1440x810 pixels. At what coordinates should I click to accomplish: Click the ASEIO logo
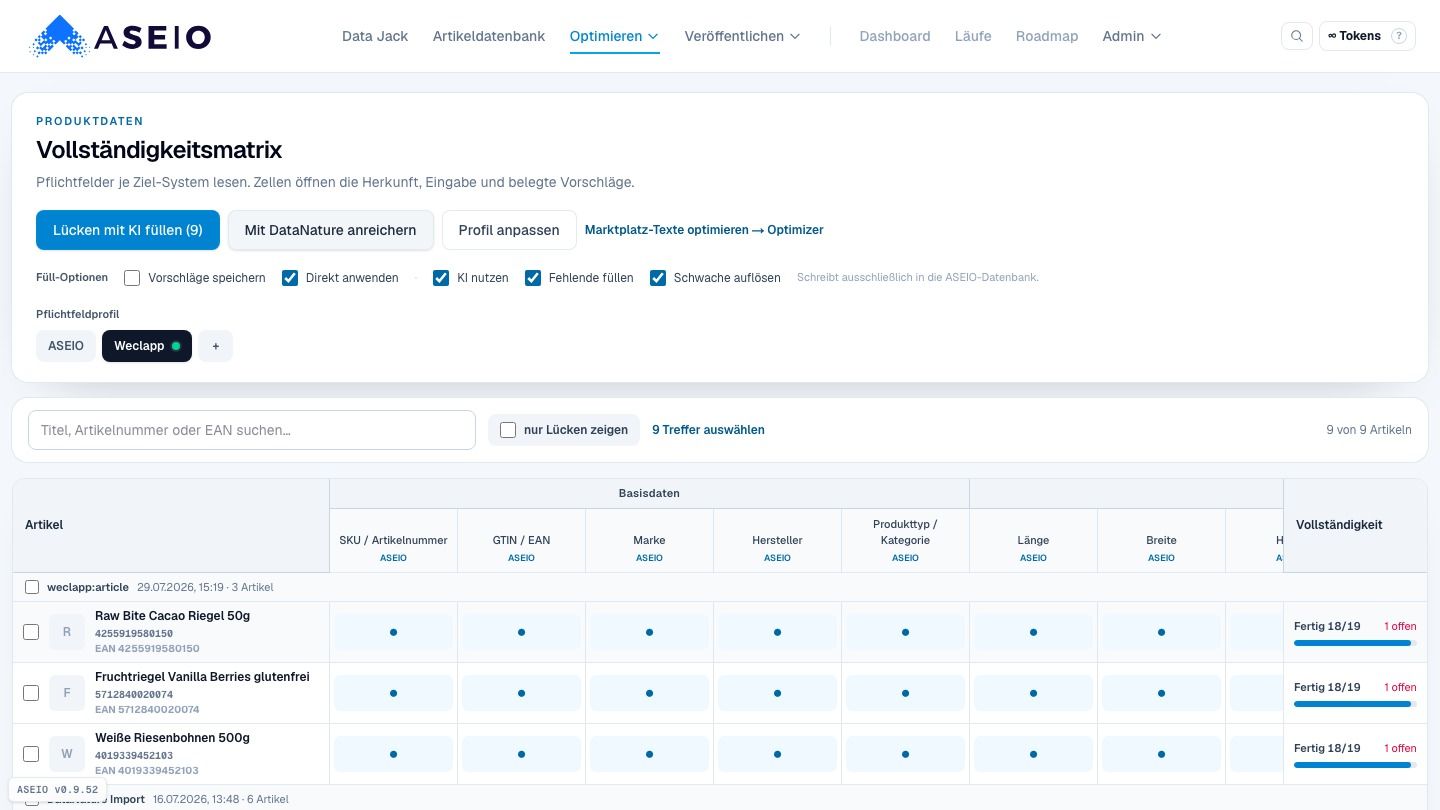(121, 36)
